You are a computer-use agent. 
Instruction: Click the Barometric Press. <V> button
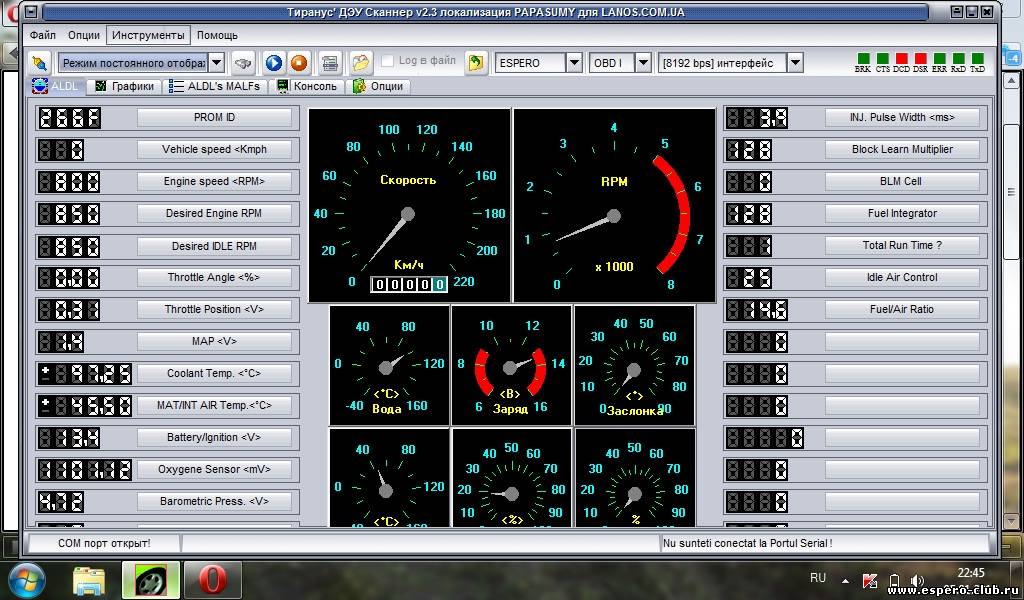coord(214,501)
